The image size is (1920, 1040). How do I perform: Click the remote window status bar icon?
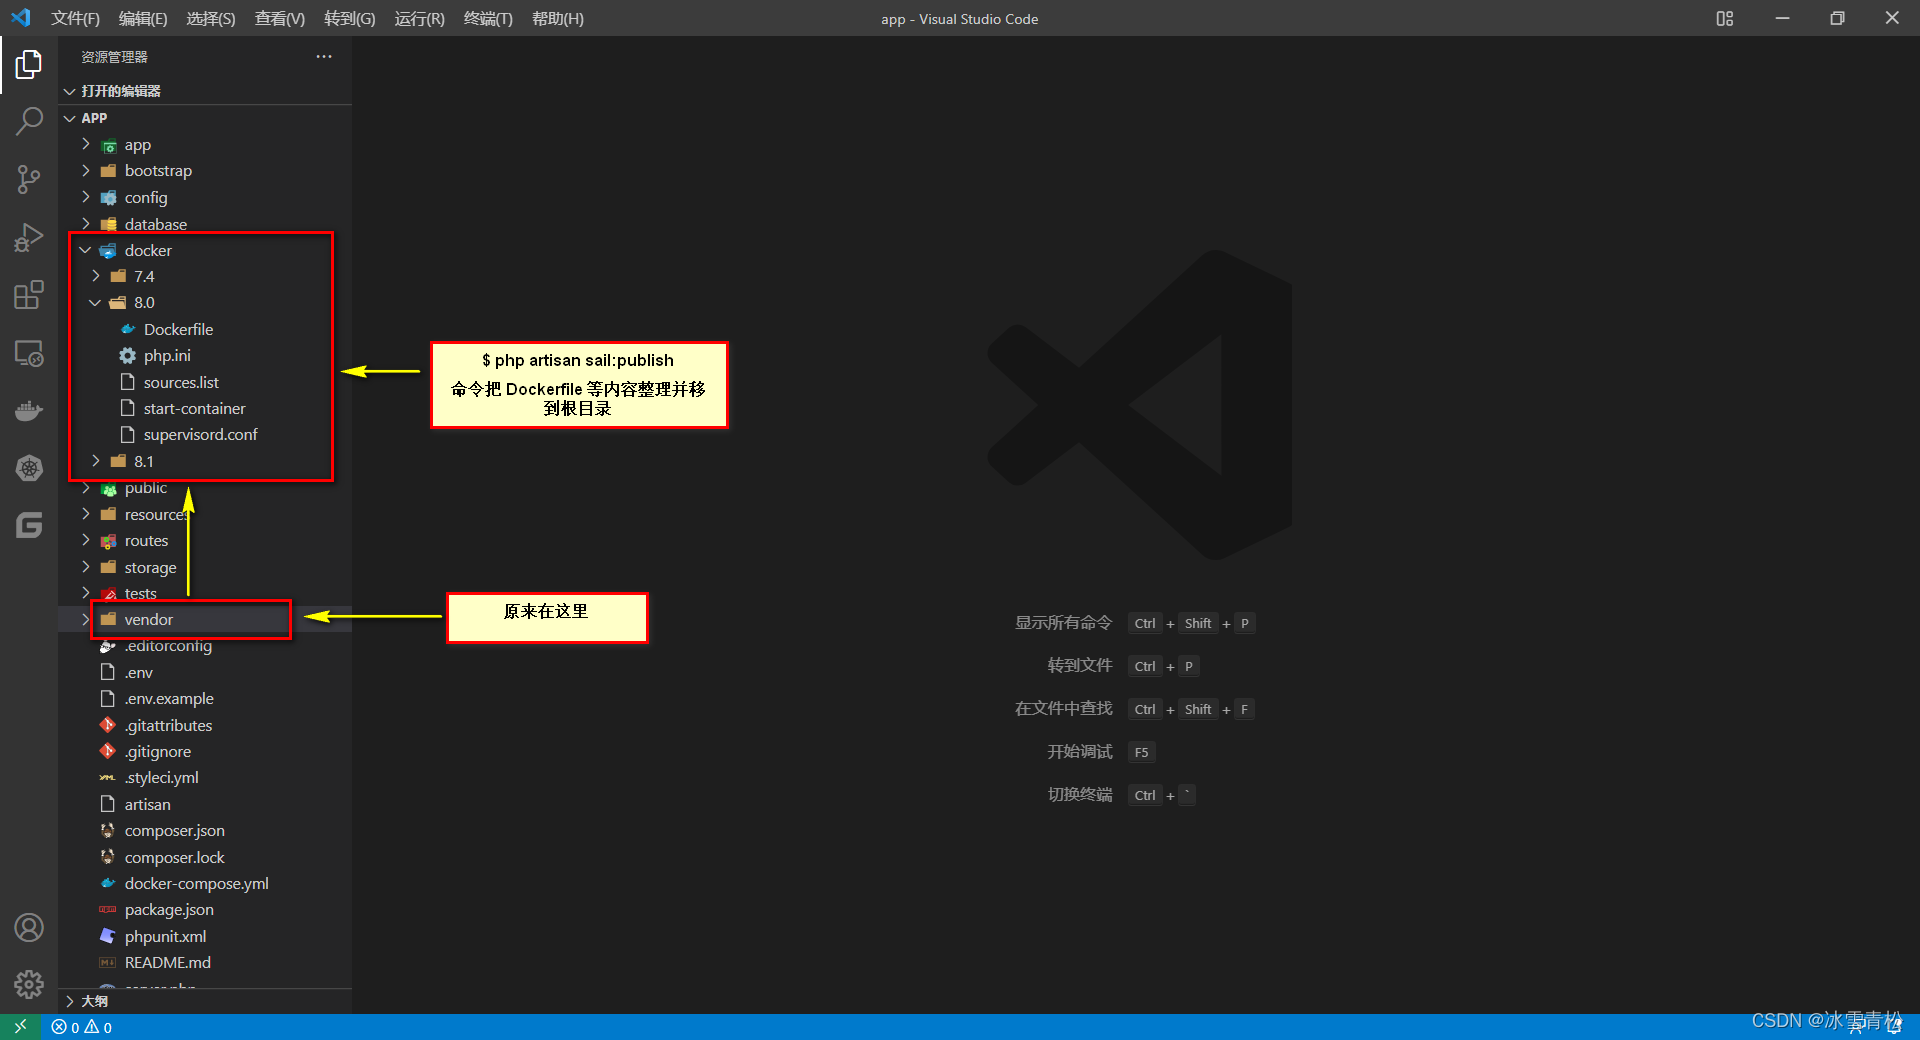coord(20,1027)
